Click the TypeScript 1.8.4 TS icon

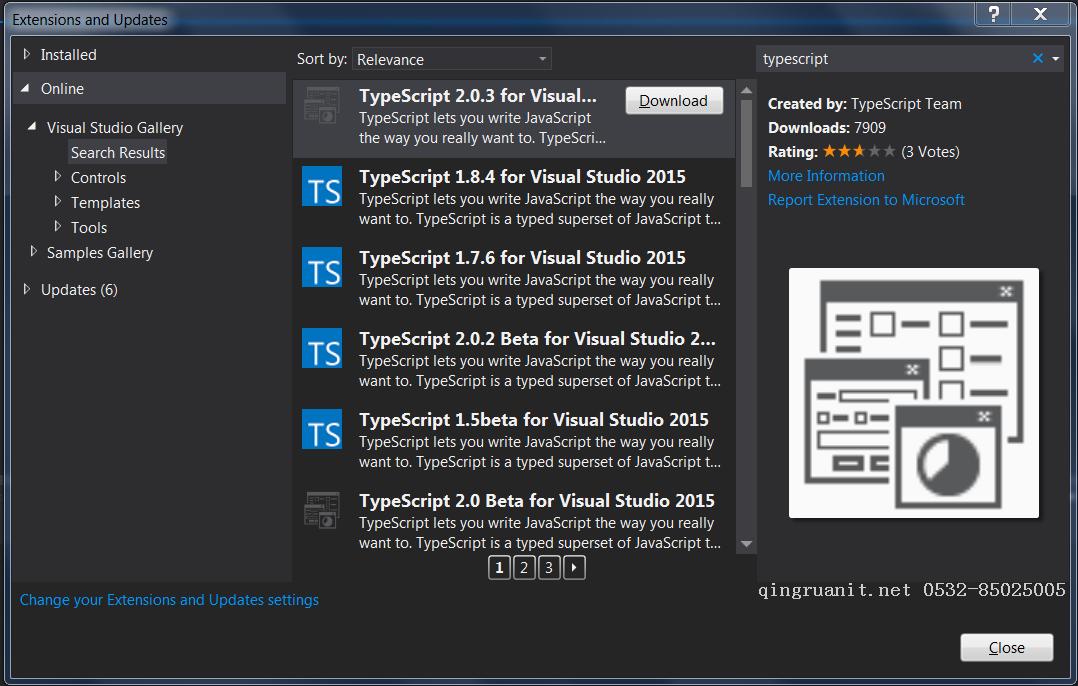coord(322,187)
